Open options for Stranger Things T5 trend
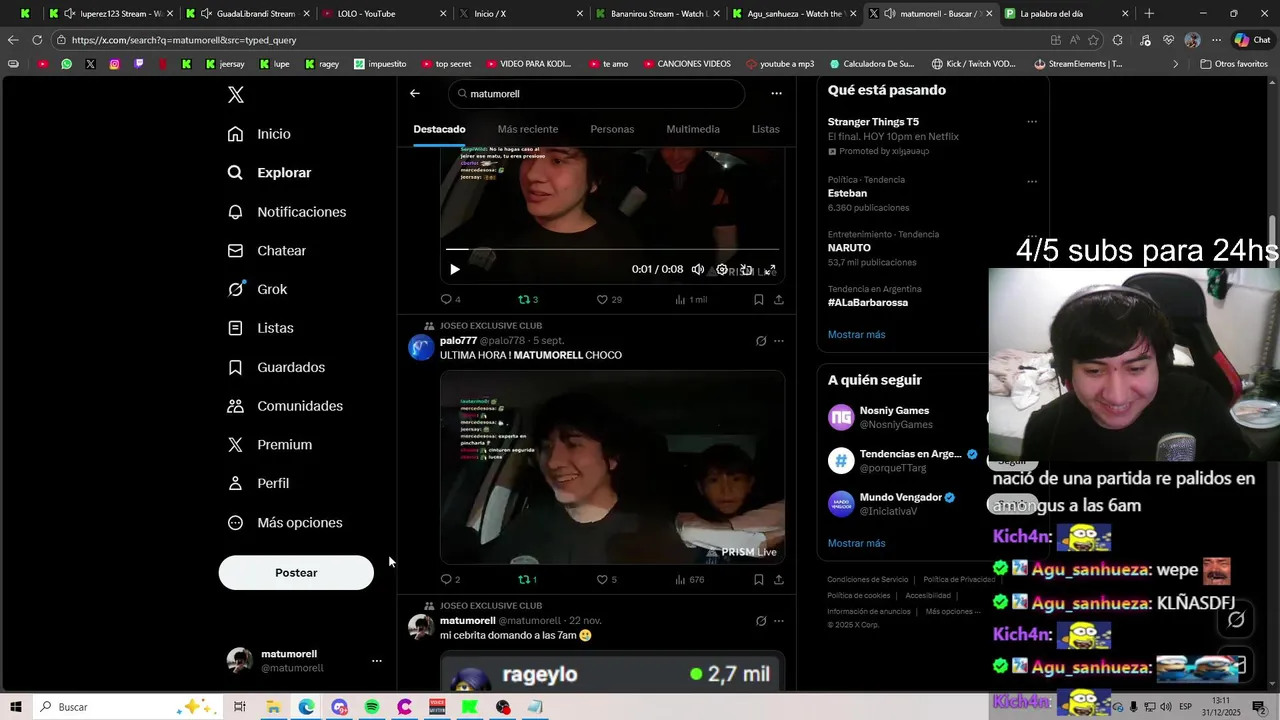 tap(1032, 122)
